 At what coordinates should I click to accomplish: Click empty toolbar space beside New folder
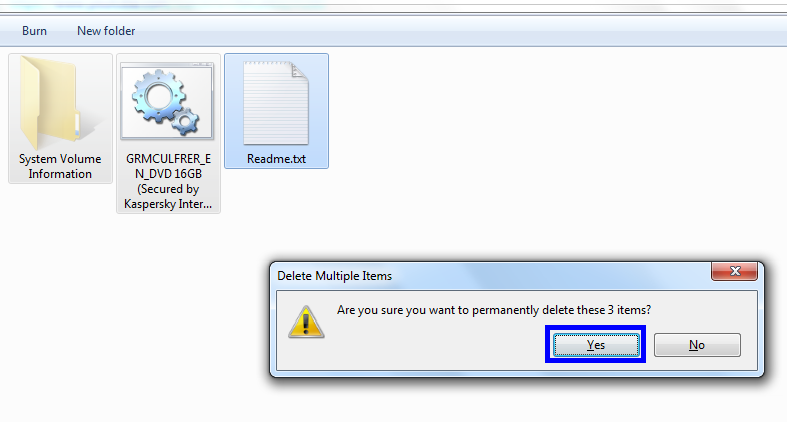pyautogui.click(x=452, y=31)
